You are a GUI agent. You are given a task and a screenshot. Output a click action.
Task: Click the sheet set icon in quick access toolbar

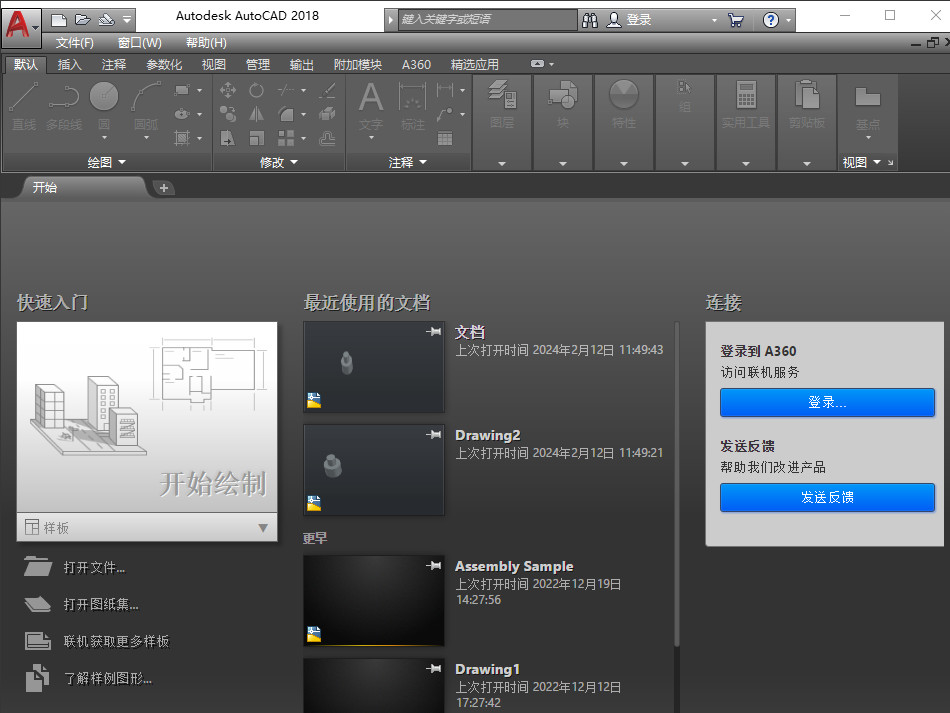coord(107,20)
